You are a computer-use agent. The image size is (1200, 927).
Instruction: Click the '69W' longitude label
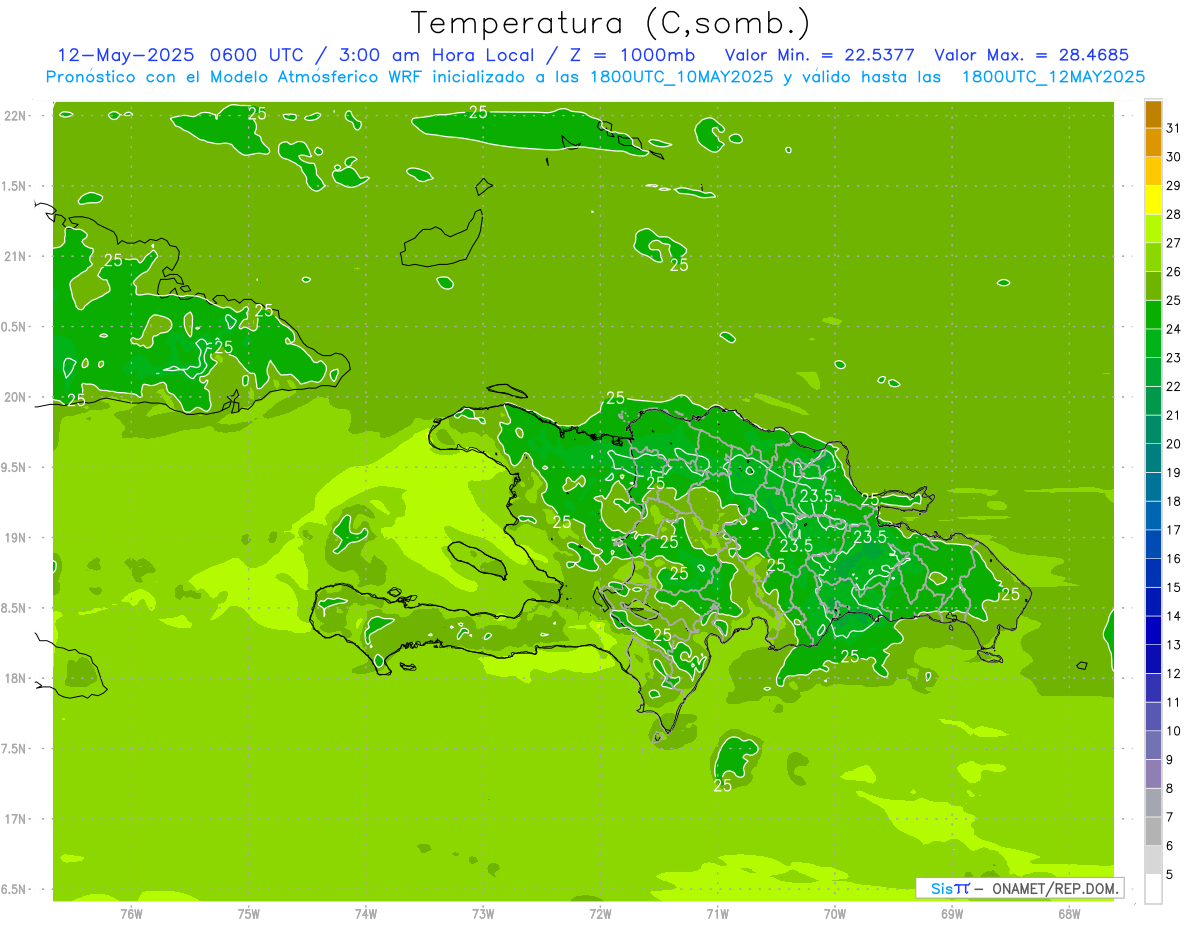952,914
